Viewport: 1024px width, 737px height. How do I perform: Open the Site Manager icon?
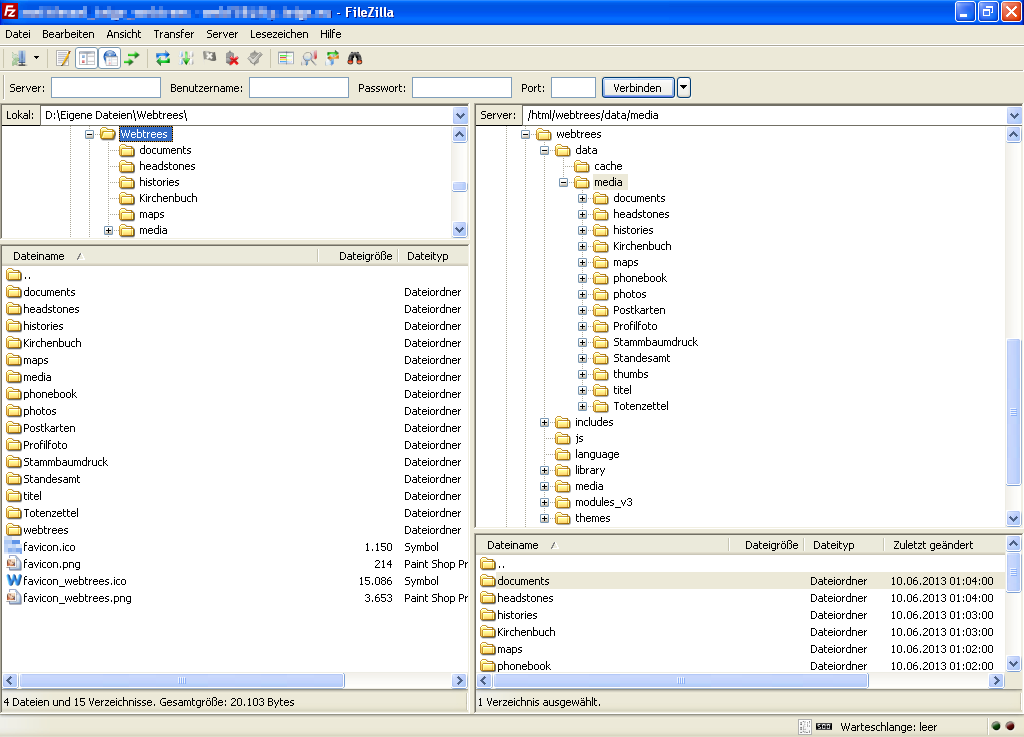pyautogui.click(x=17, y=58)
